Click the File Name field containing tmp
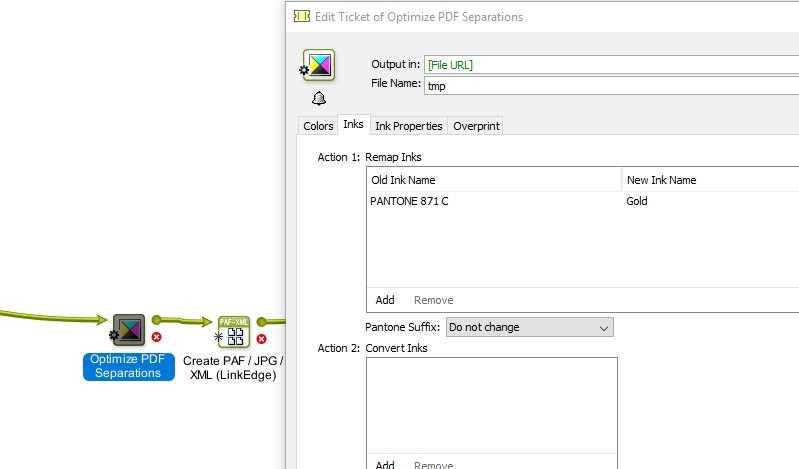799x469 pixels. (611, 86)
